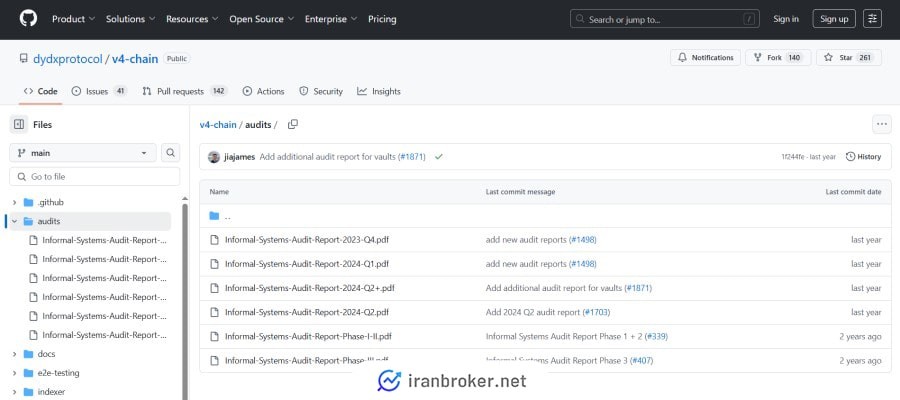Switch to the Pull requests tab
This screenshot has height=400, width=900.
[185, 91]
